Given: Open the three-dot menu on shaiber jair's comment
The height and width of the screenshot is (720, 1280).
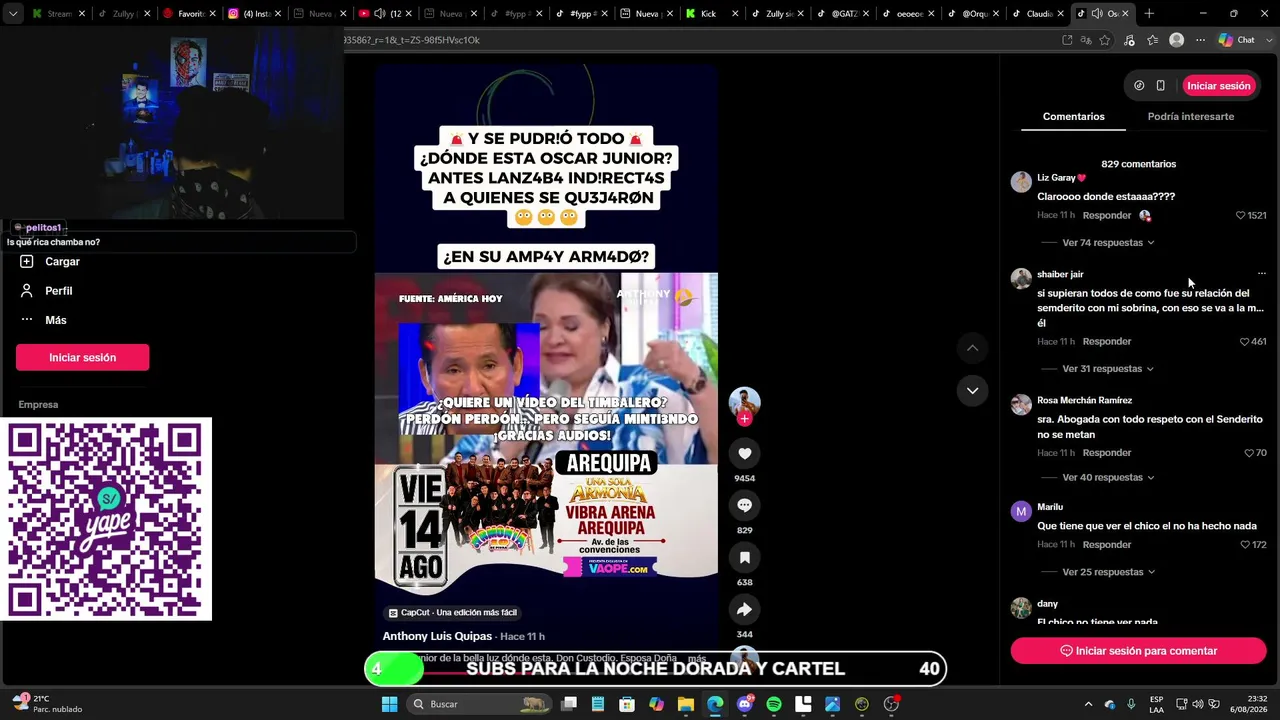Looking at the screenshot, I should pyautogui.click(x=1261, y=273).
